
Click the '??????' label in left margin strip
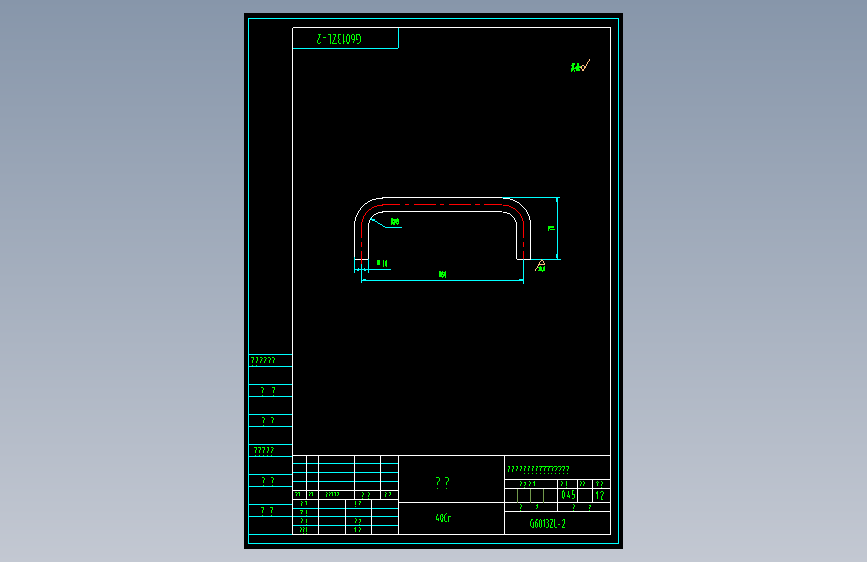coord(263,361)
